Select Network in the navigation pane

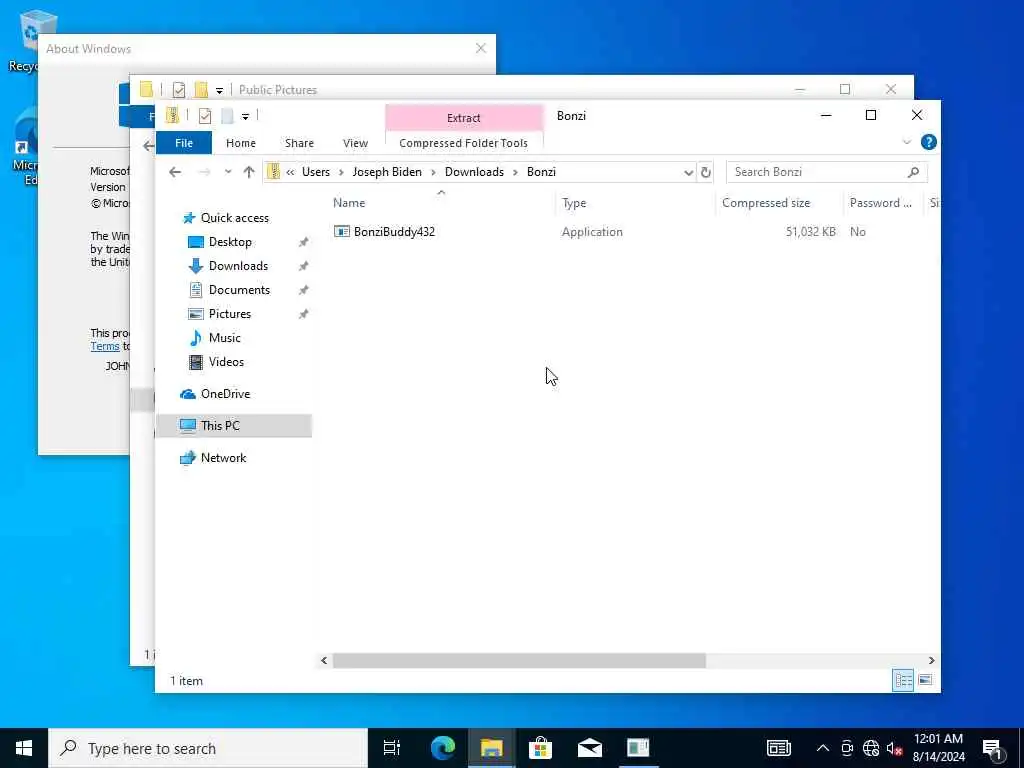pos(223,458)
